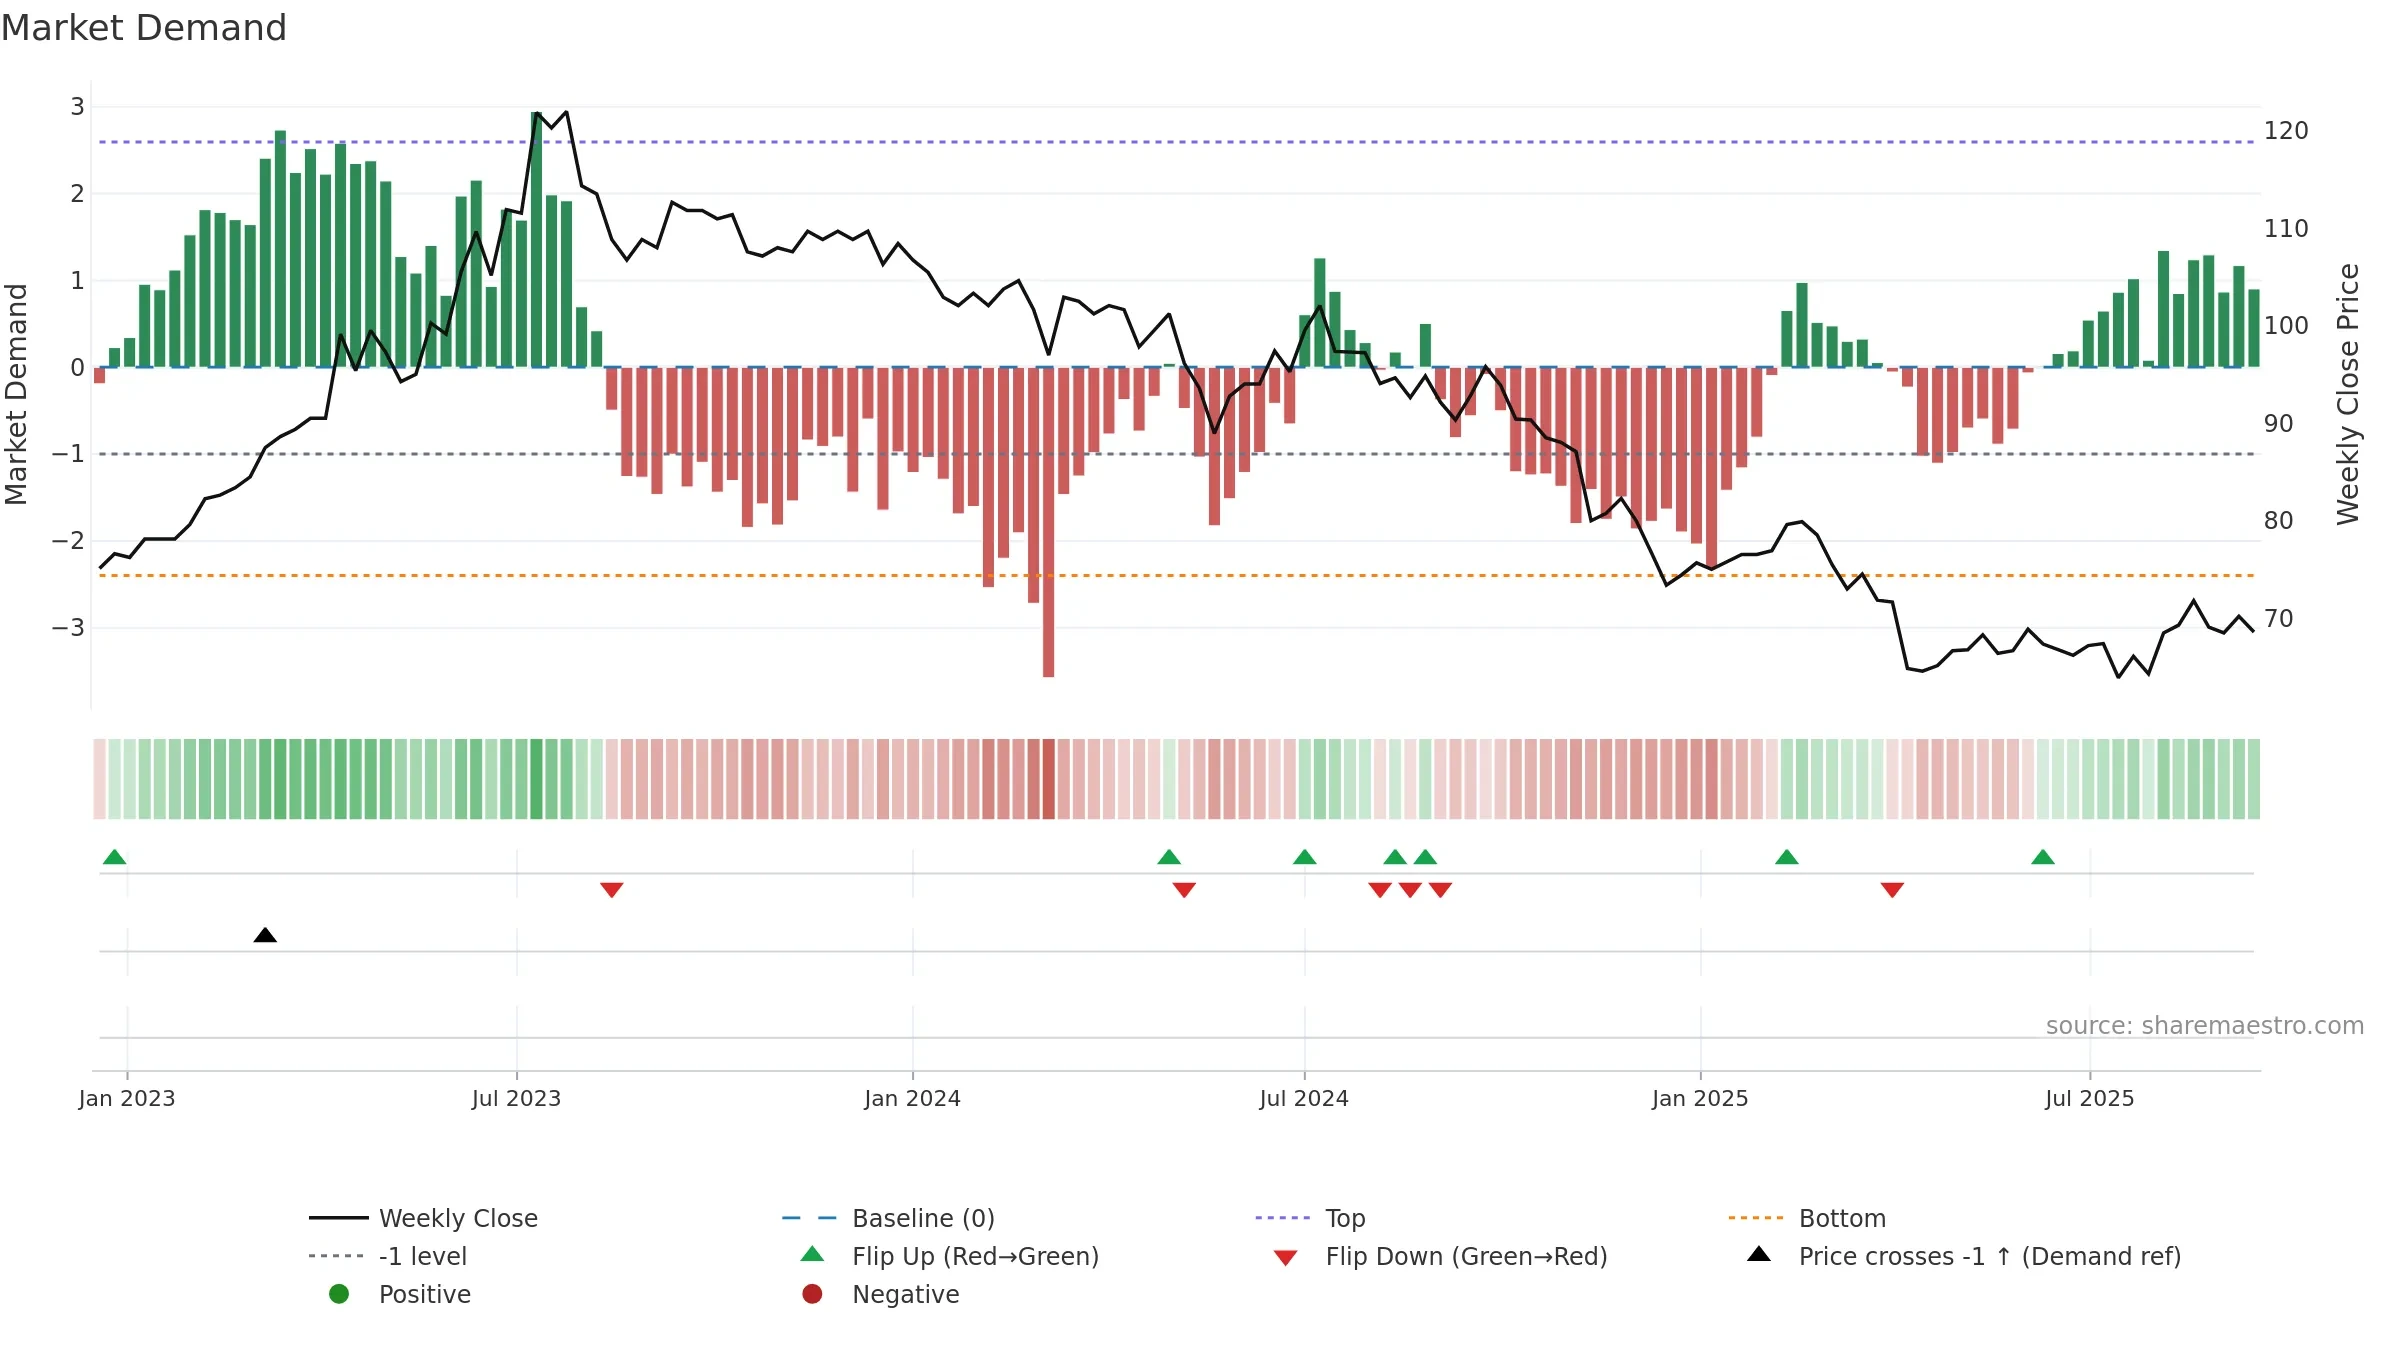The image size is (2400, 1350).
Task: Click the Jul 2024 x-axis label
Action: (x=1304, y=1098)
